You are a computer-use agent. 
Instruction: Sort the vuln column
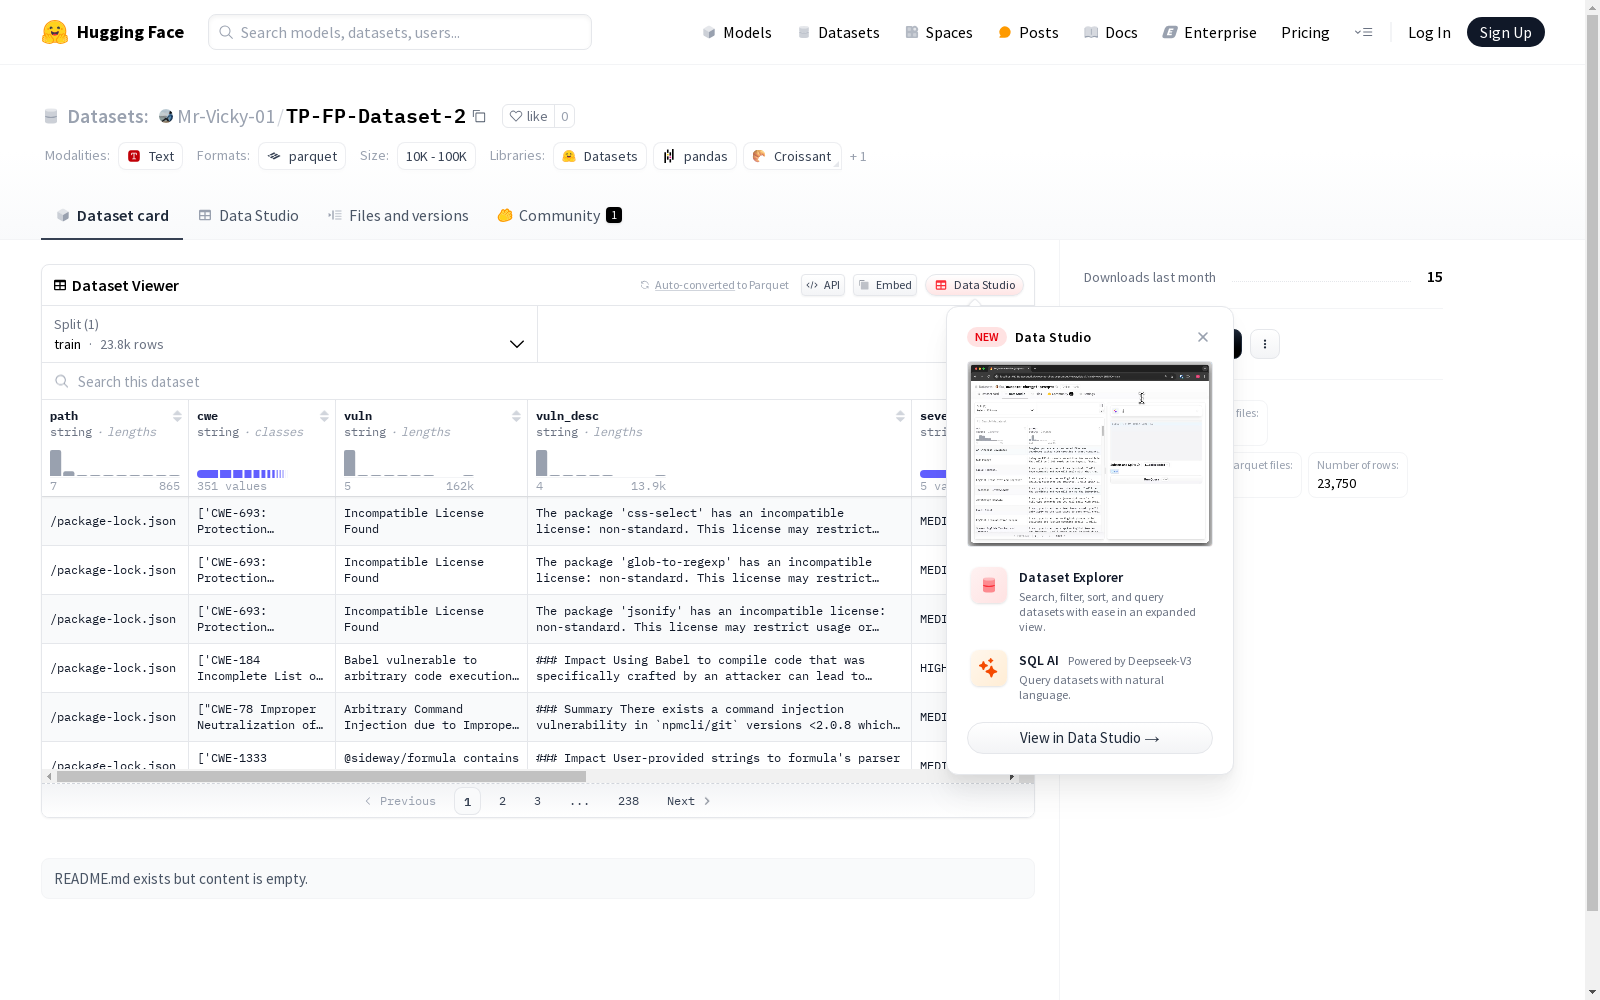coord(516,416)
